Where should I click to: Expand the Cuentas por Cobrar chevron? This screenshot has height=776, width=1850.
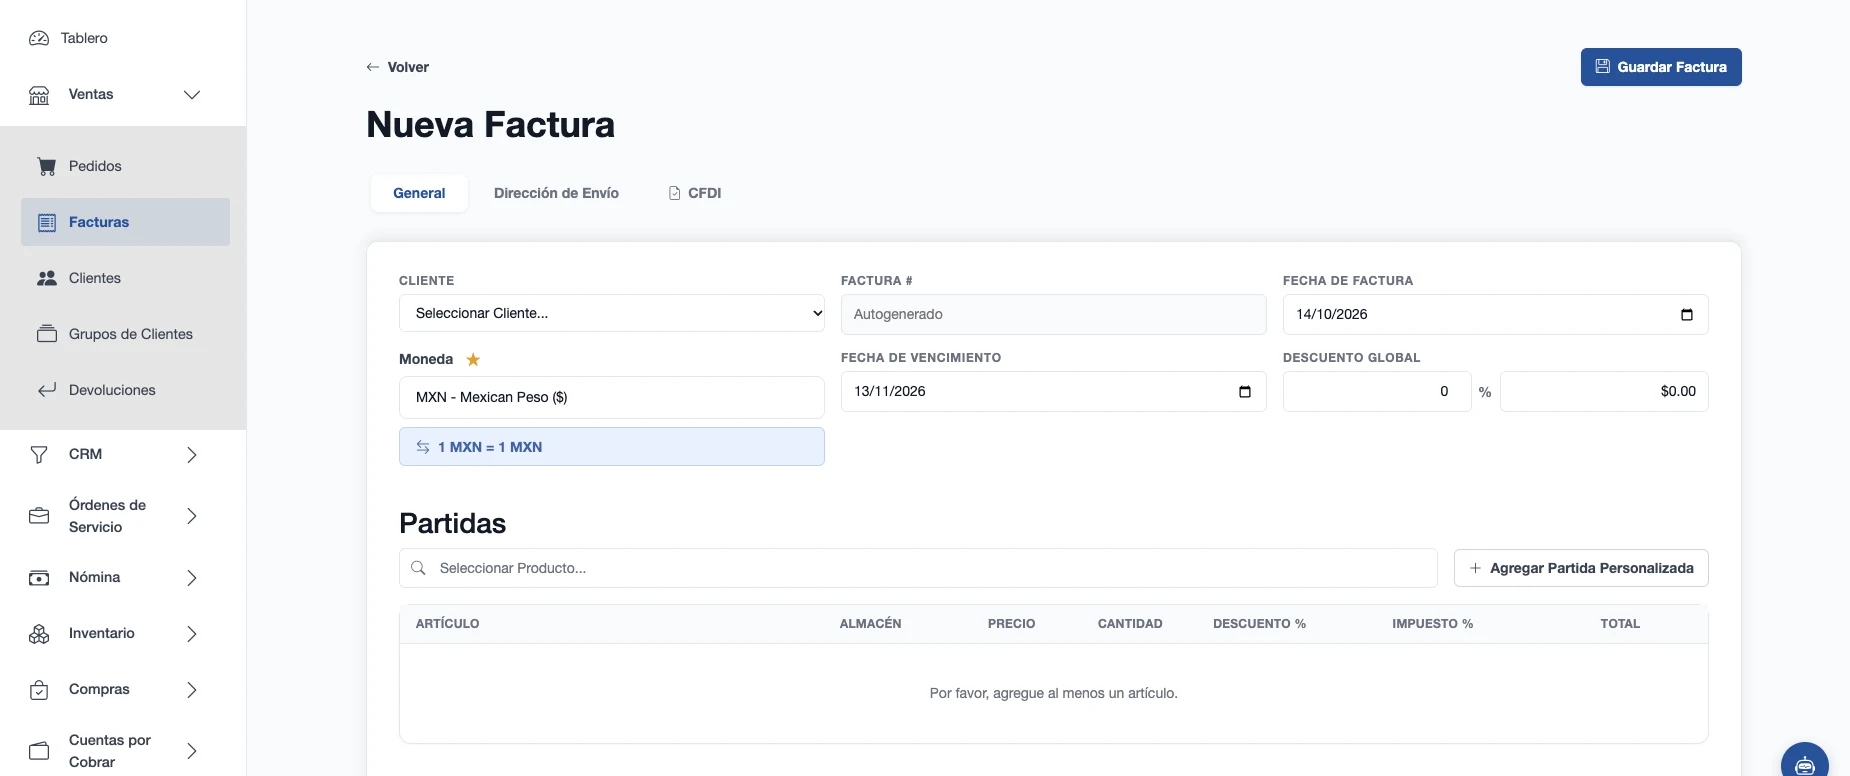[x=192, y=751]
